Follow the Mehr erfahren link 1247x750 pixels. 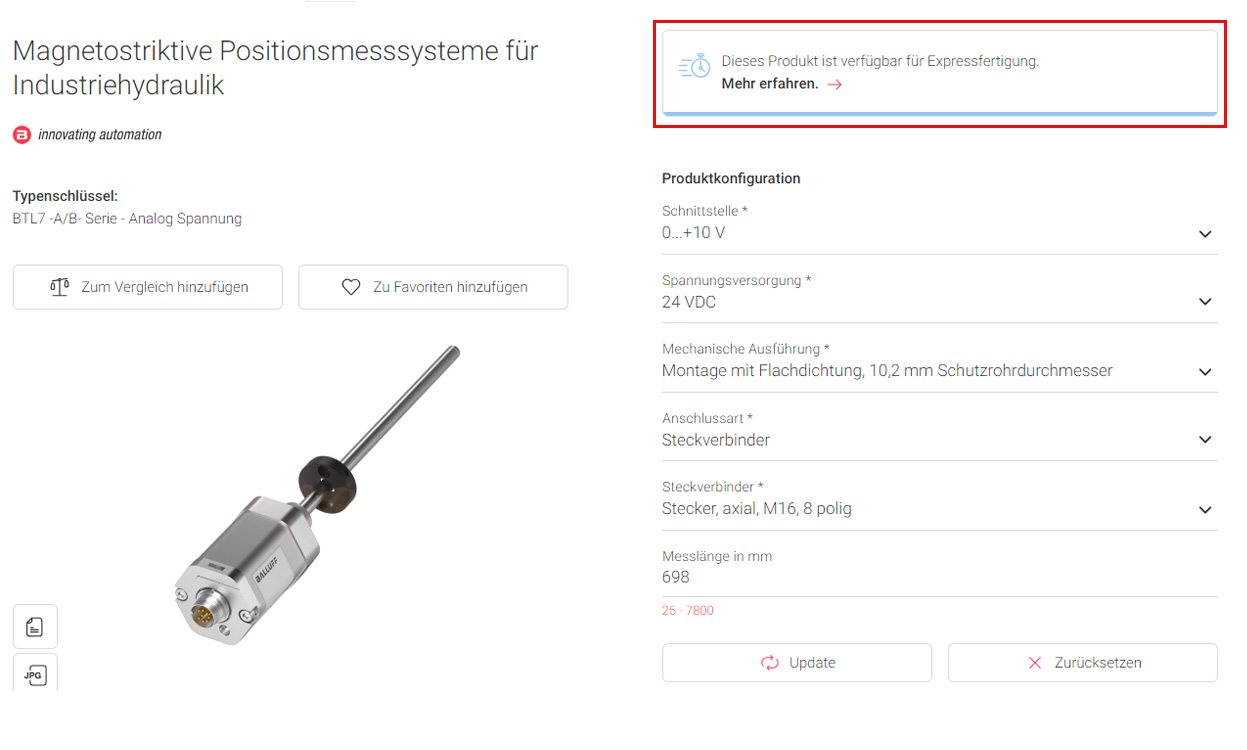[x=770, y=84]
